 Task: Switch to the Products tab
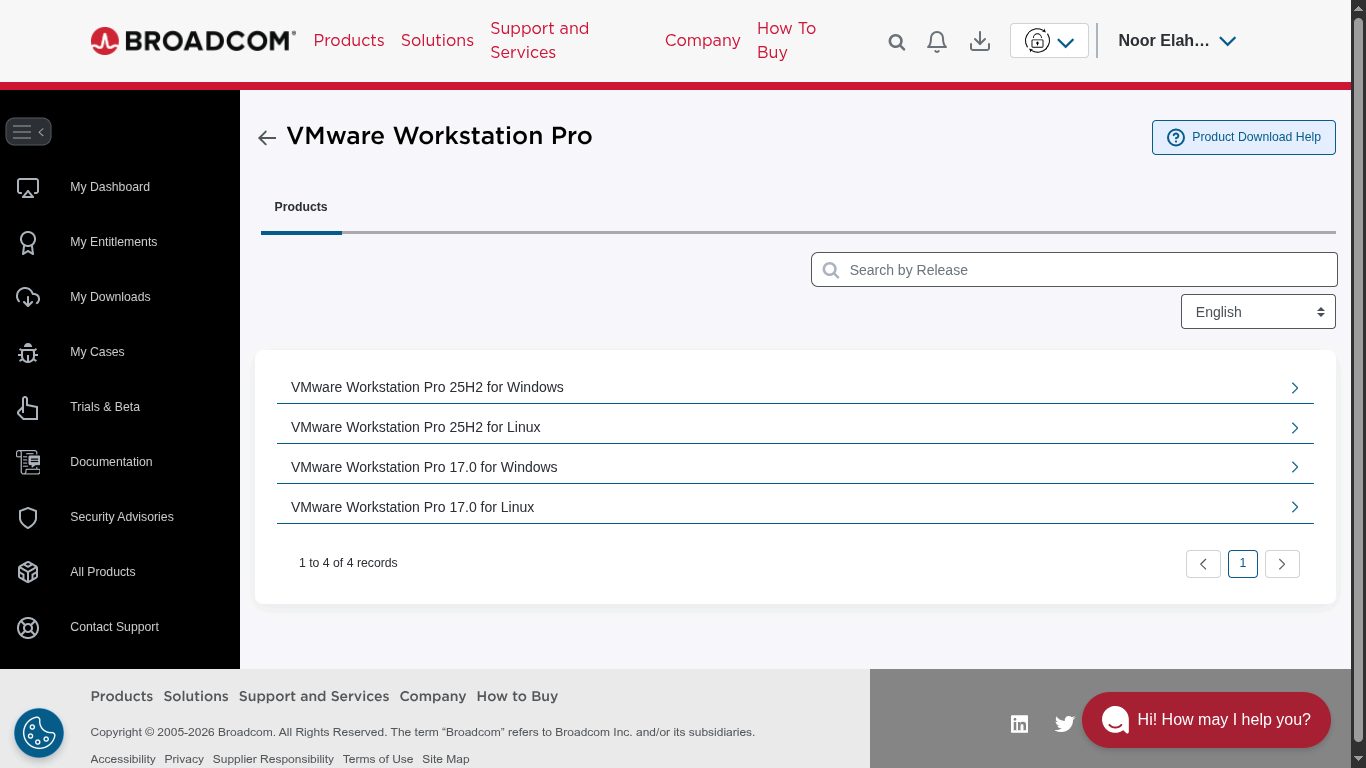tap(301, 207)
